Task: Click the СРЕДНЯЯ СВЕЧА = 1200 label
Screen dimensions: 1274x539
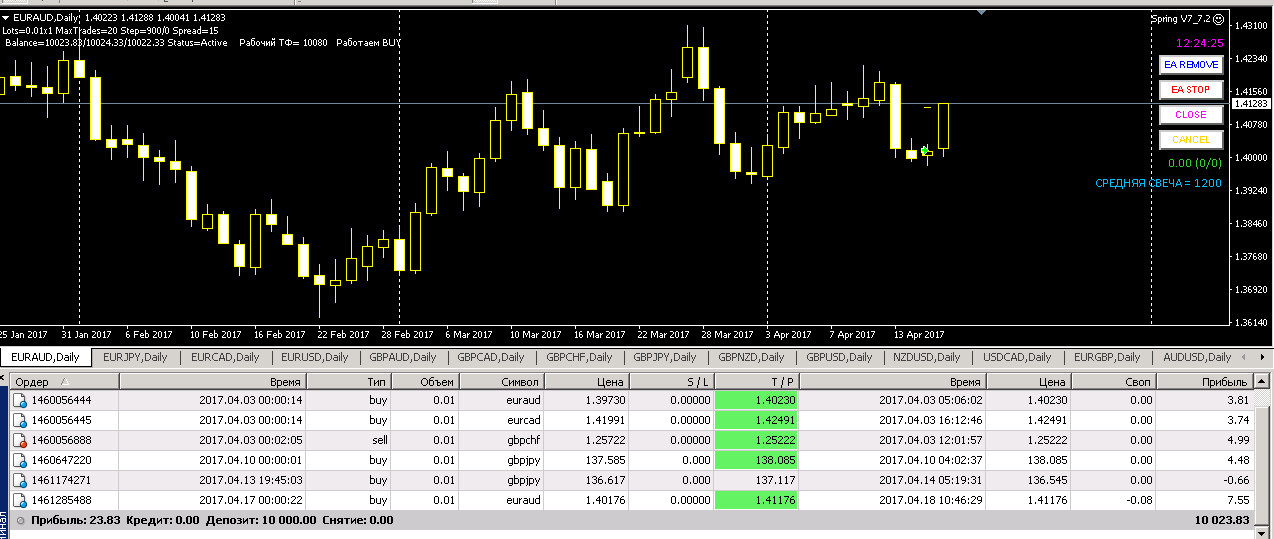Action: point(1158,183)
